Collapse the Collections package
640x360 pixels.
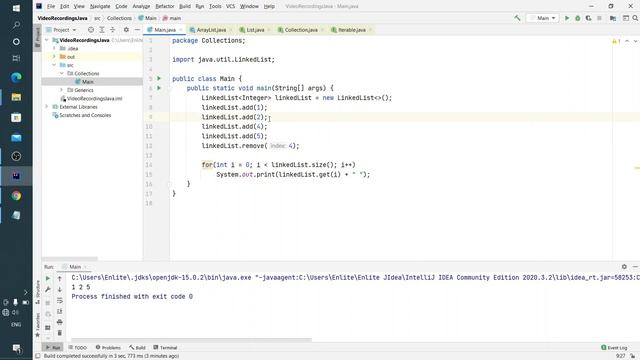[62, 73]
